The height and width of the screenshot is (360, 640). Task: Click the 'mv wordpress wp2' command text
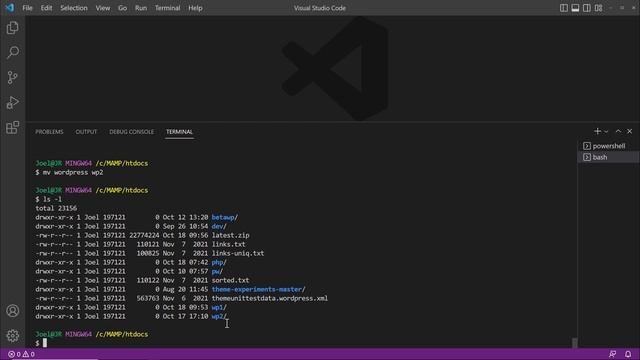pyautogui.click(x=73, y=172)
